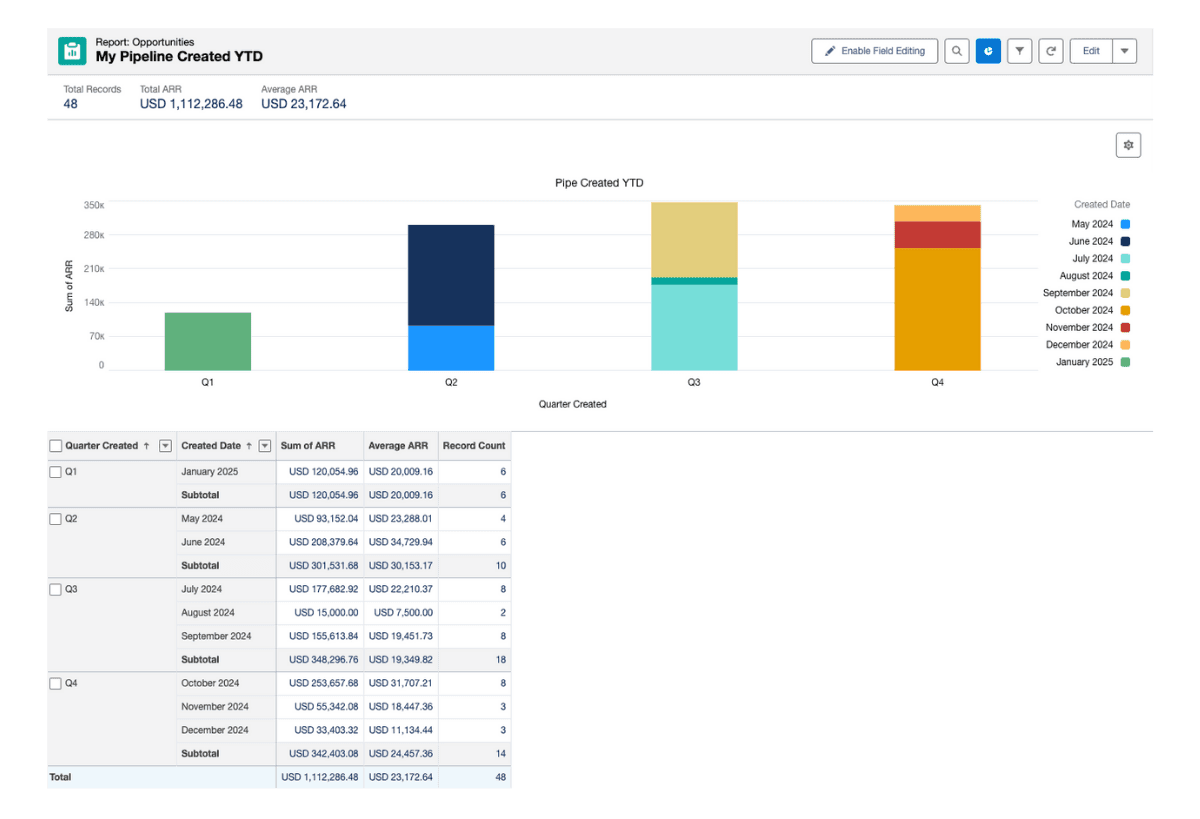
Task: Click Total Records value 48 in summary
Action: coord(70,104)
